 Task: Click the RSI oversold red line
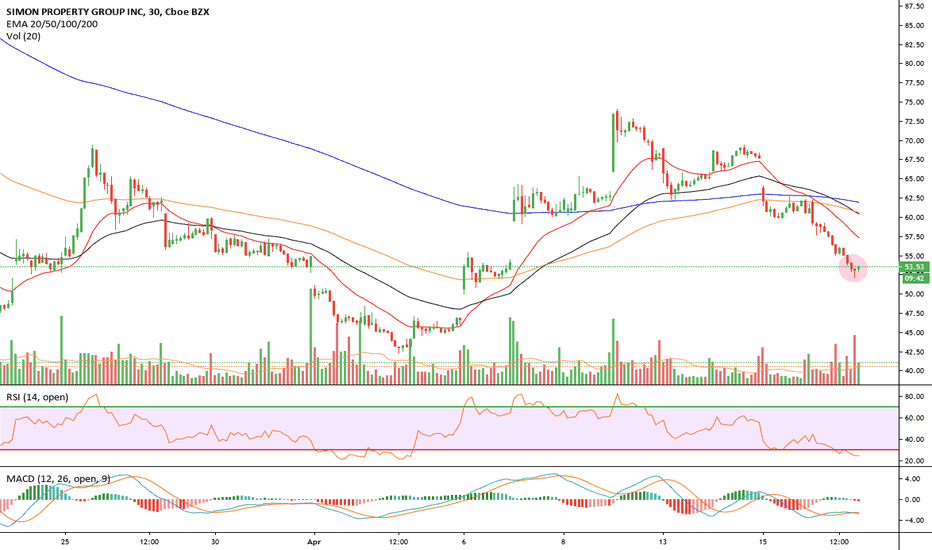[x=449, y=450]
